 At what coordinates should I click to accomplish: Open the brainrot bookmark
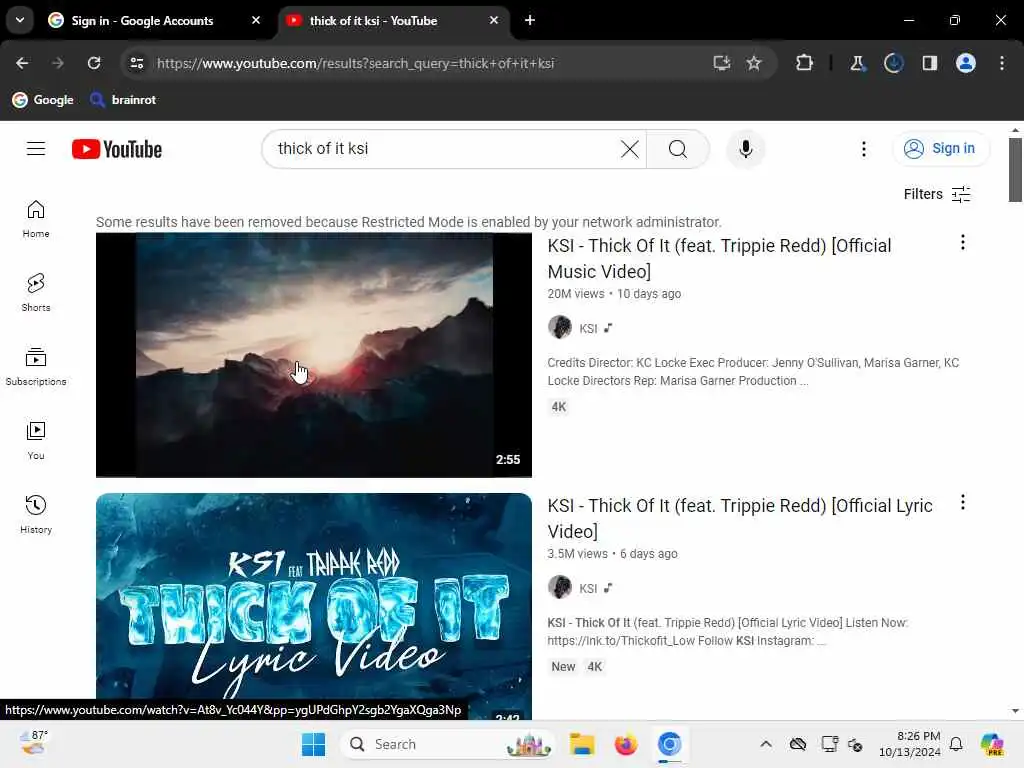(123, 100)
